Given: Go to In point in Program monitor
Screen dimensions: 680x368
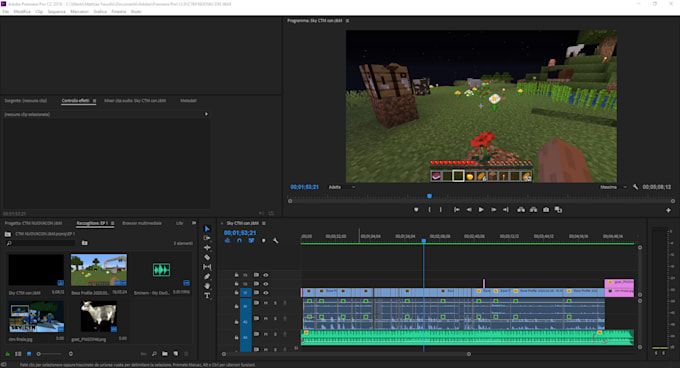Looking at the screenshot, I should pos(457,210).
